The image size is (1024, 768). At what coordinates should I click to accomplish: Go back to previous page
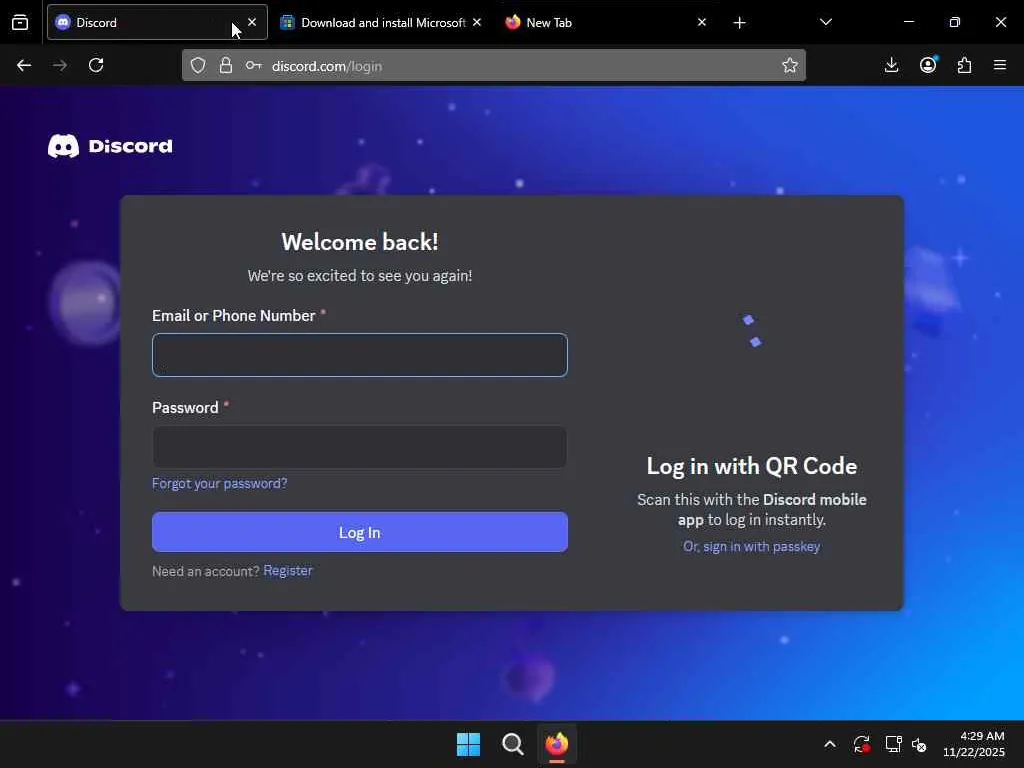coord(24,65)
